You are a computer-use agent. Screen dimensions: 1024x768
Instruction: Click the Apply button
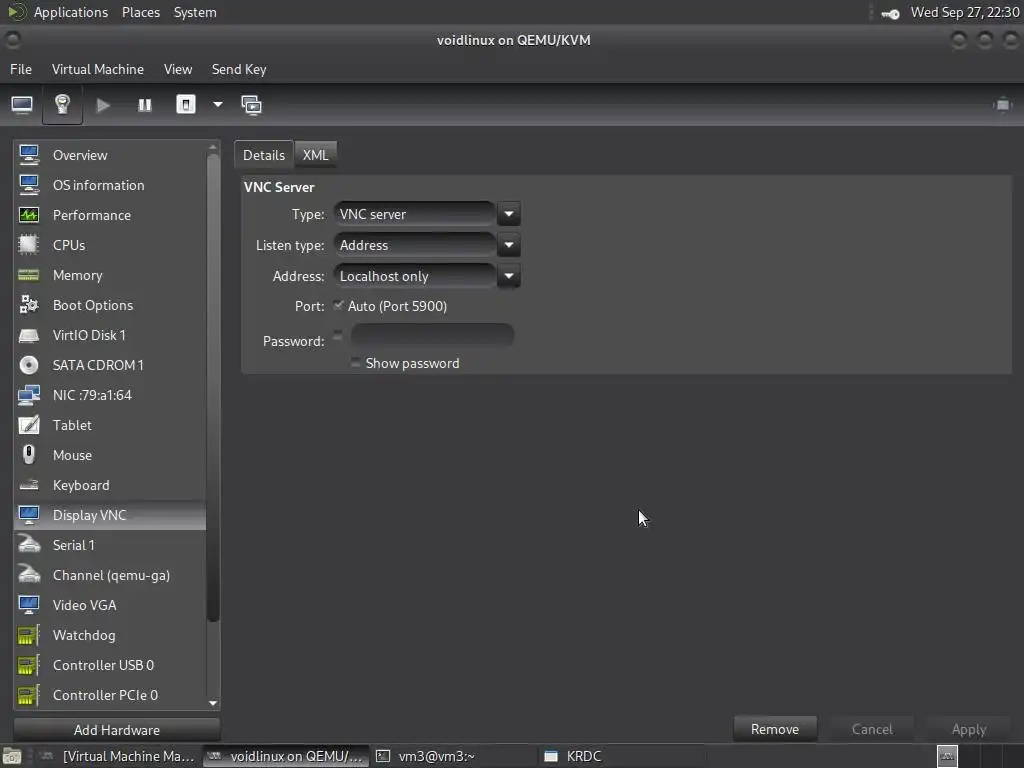click(968, 729)
